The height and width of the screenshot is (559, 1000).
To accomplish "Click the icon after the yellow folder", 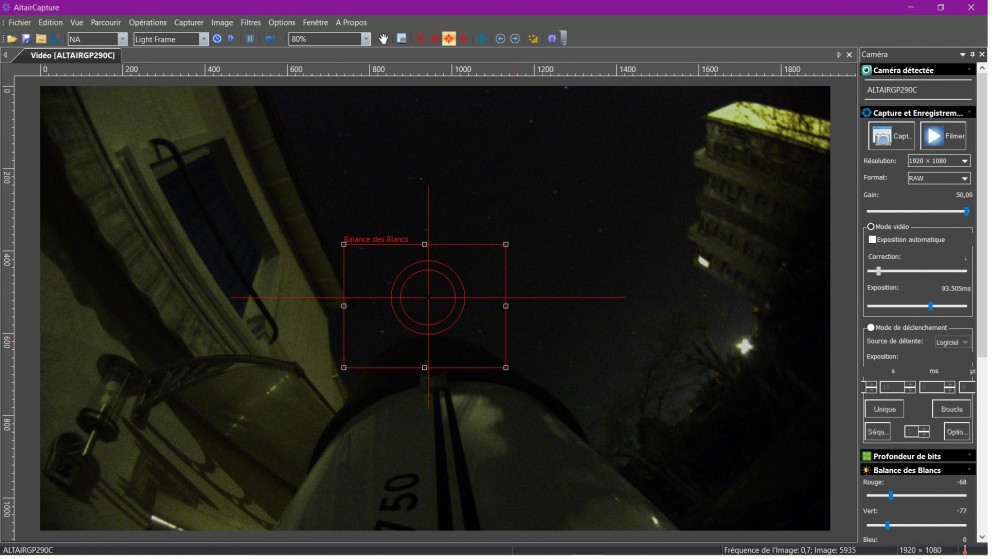I will 56,40.
